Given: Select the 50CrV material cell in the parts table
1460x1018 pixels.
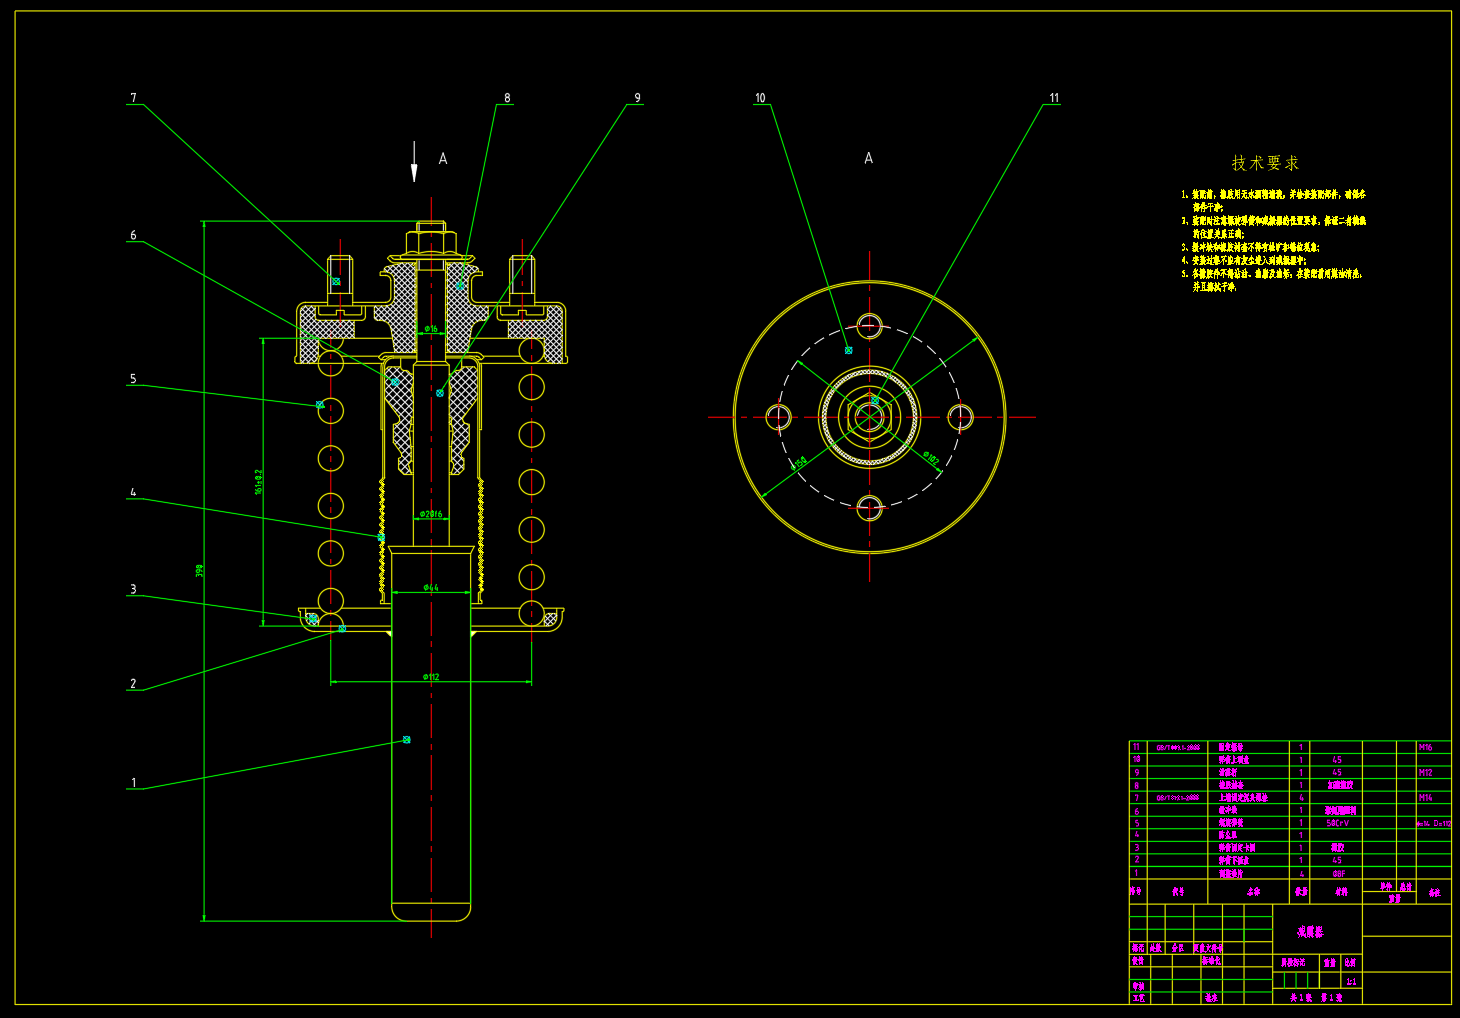Looking at the screenshot, I should [1338, 823].
